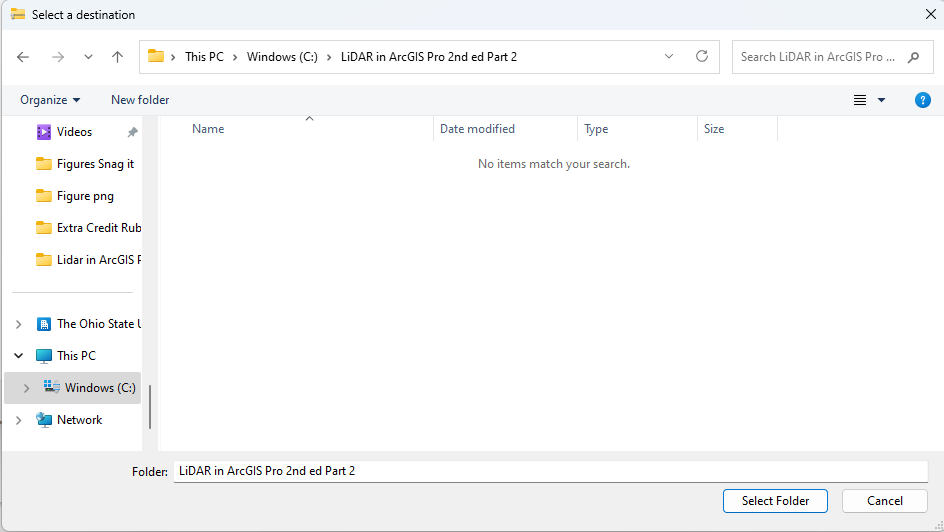
Task: Go back using the back arrow
Action: 23,57
